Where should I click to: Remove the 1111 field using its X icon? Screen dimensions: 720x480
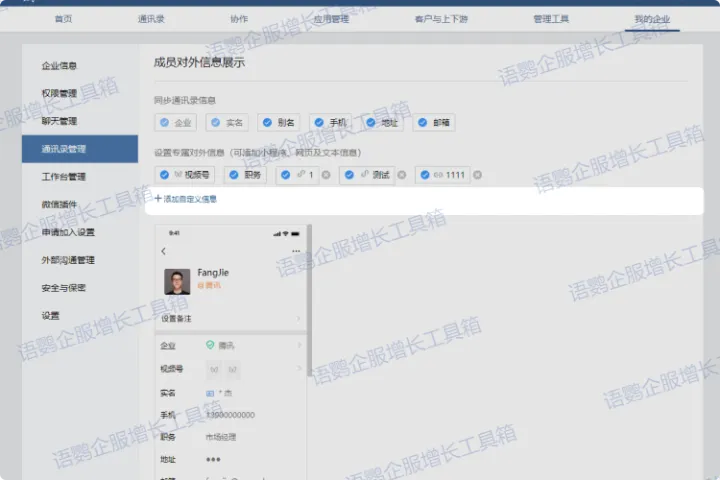[x=477, y=175]
